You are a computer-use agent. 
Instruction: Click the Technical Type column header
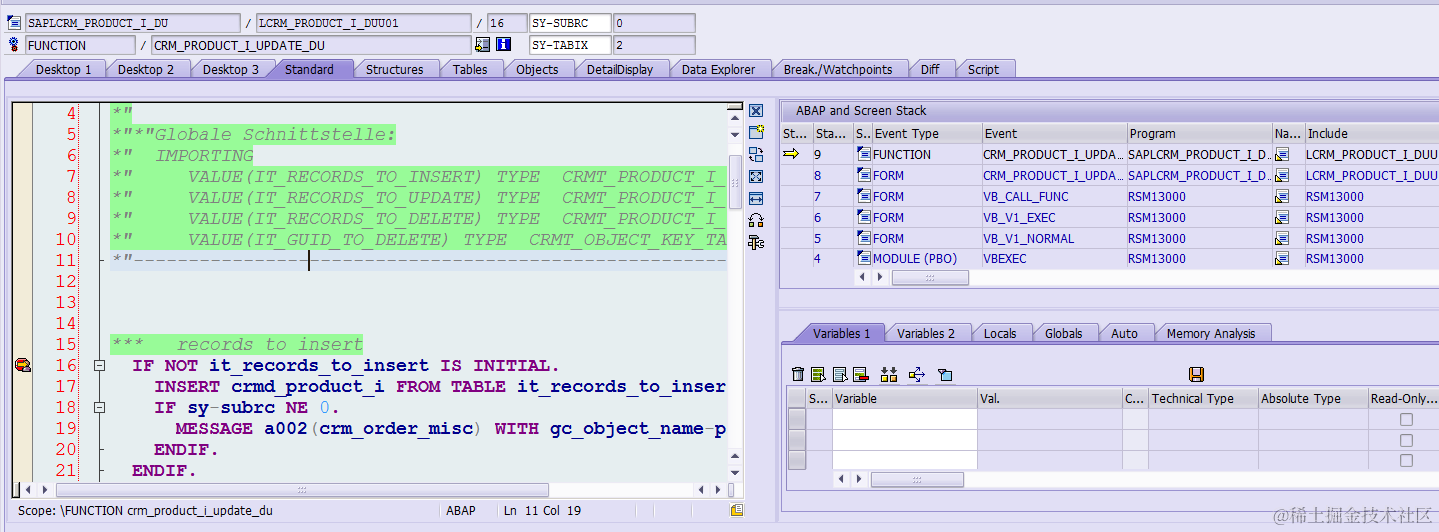point(1203,398)
